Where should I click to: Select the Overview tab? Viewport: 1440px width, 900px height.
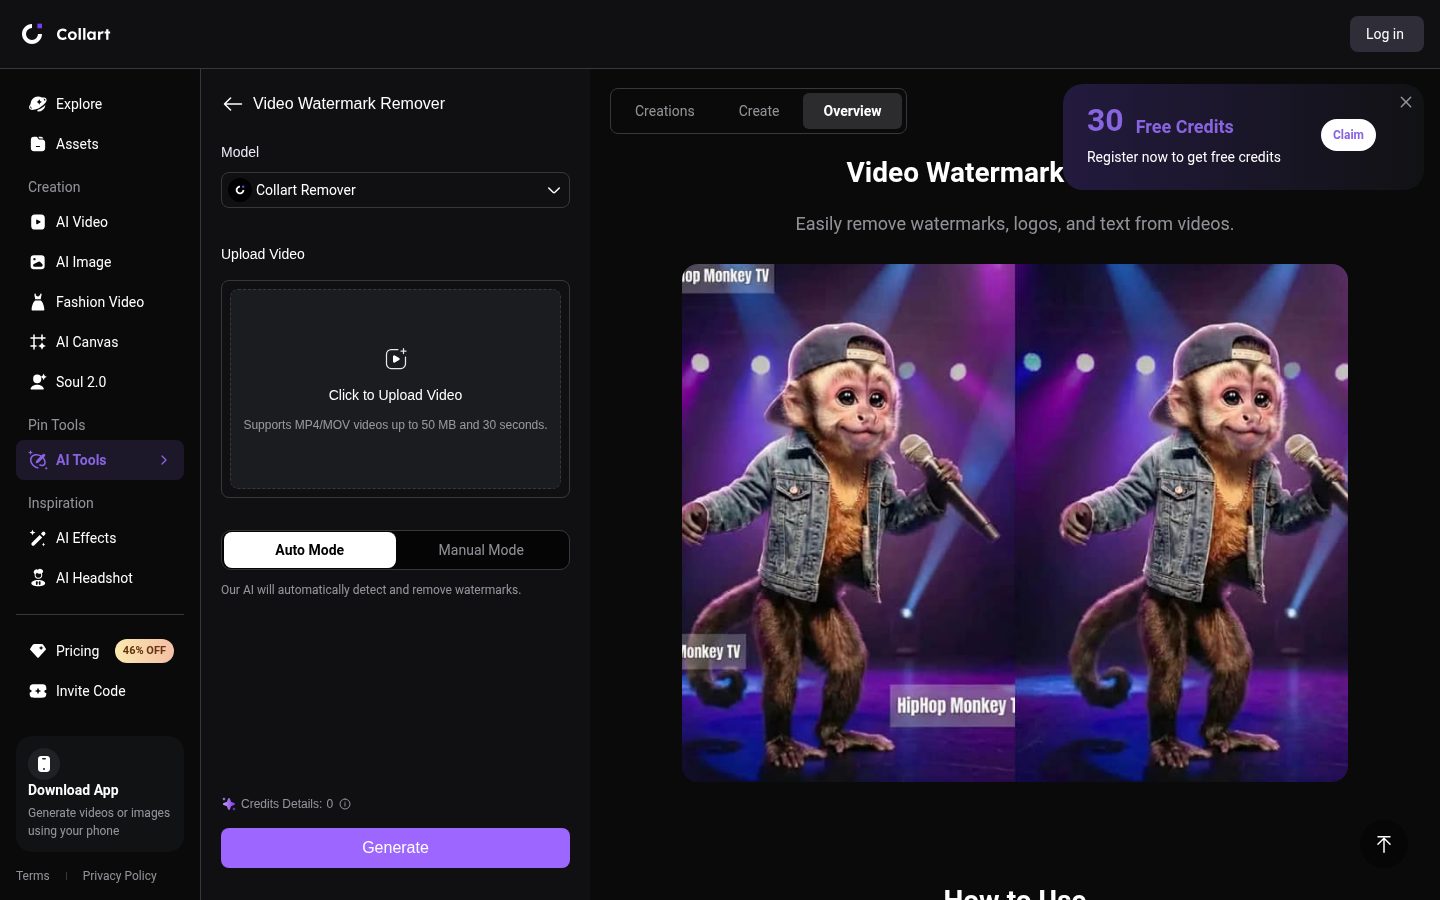click(852, 111)
